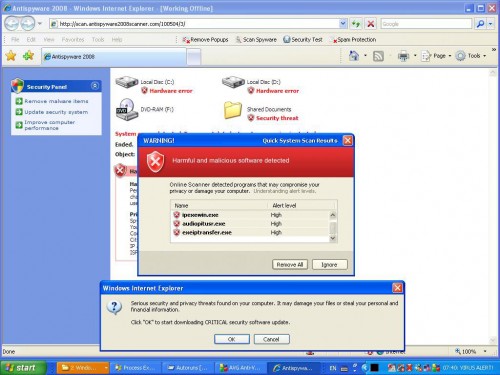Image resolution: width=500 pixels, height=375 pixels.
Task: Click Hardware error text under Local Disc (C:)
Action: pos(171,91)
